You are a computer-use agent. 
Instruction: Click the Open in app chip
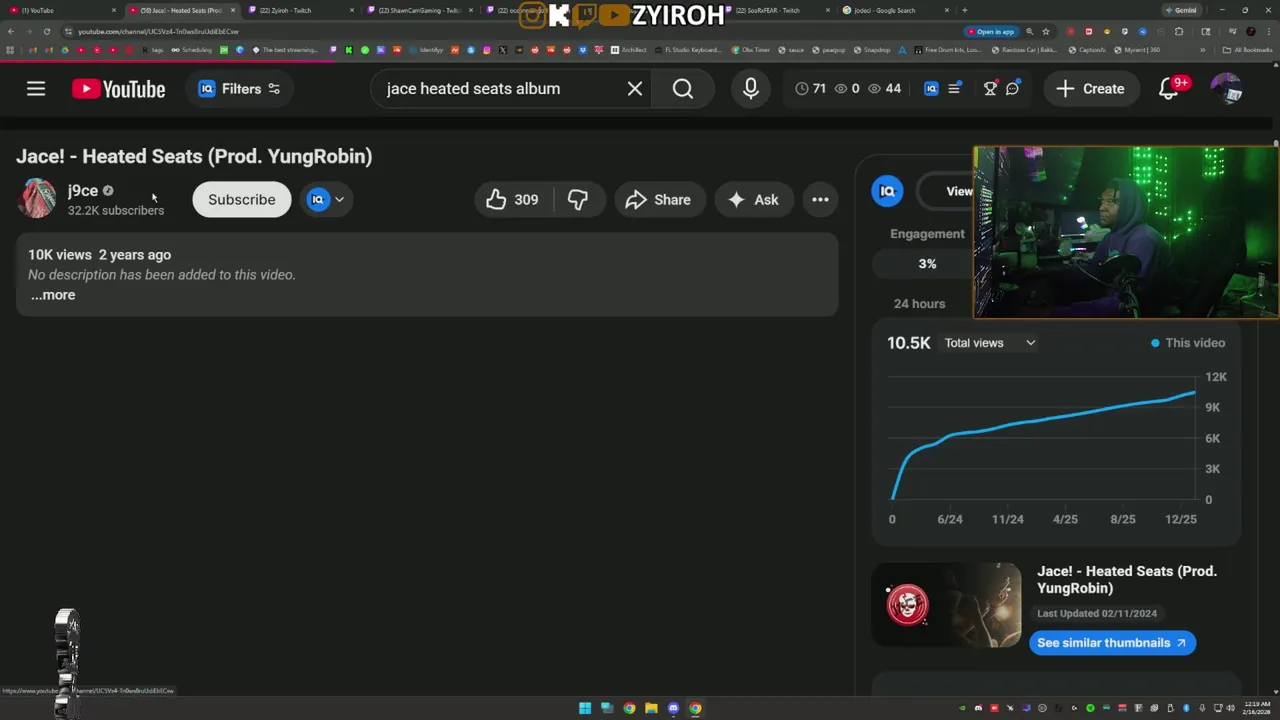tap(991, 31)
